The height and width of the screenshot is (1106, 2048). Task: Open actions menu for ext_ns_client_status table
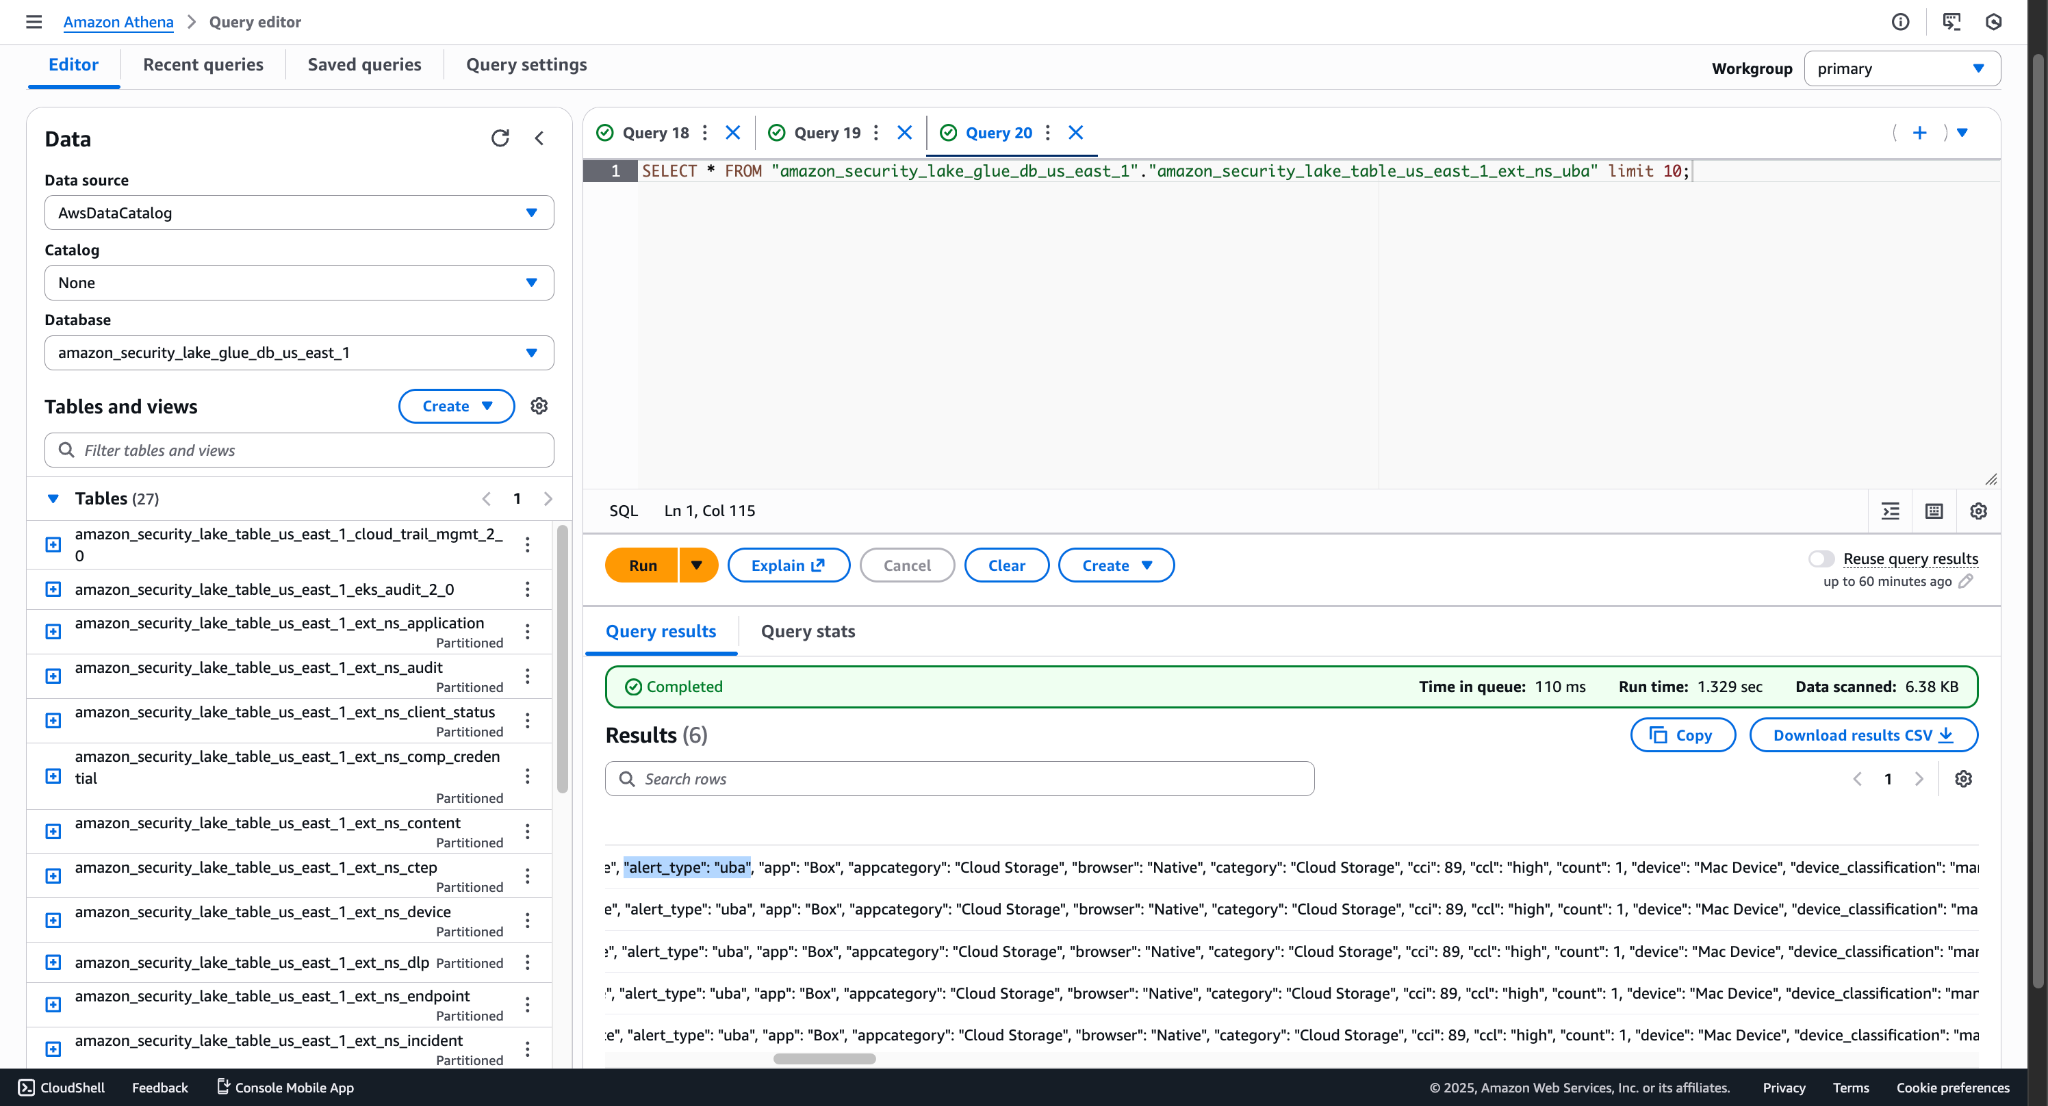click(527, 721)
